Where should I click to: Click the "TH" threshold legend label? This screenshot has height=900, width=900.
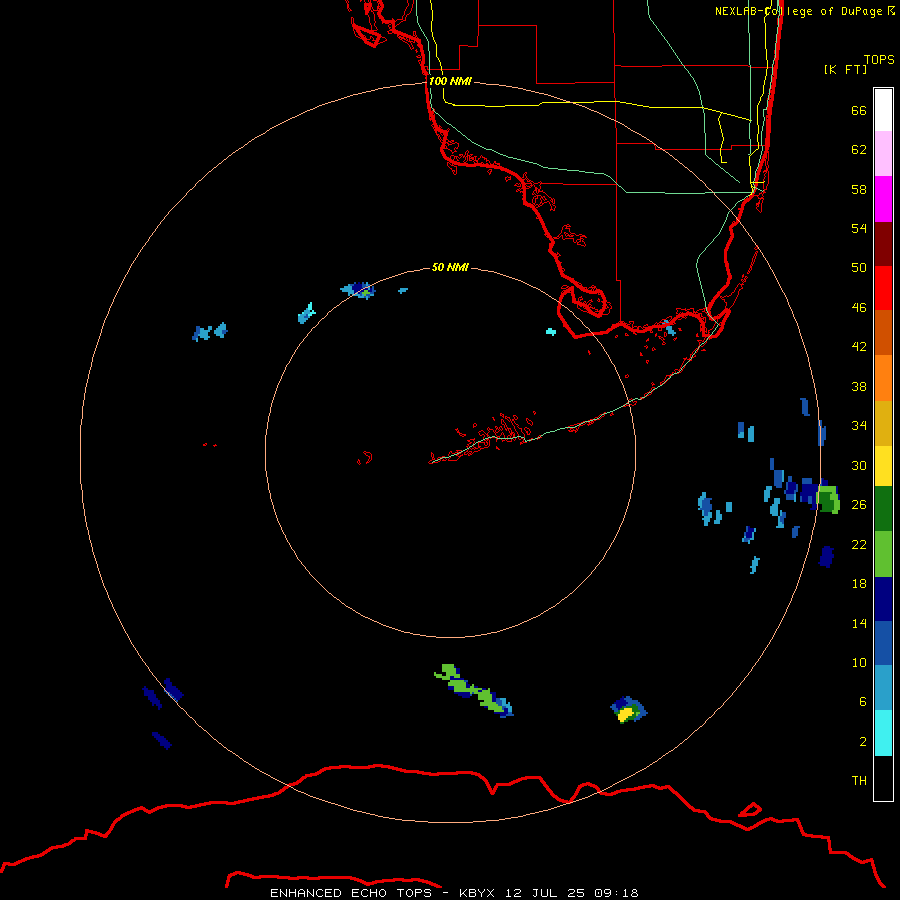point(859,781)
